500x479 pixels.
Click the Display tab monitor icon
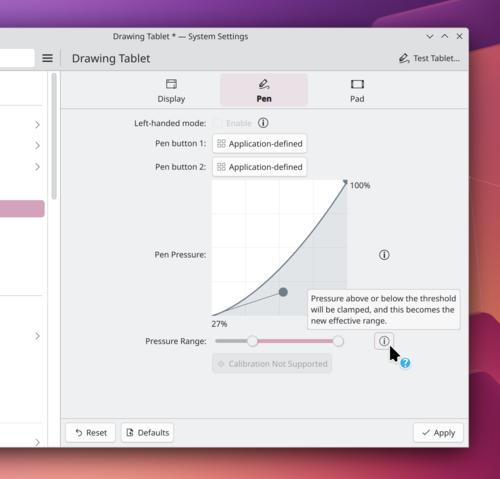coord(171,84)
